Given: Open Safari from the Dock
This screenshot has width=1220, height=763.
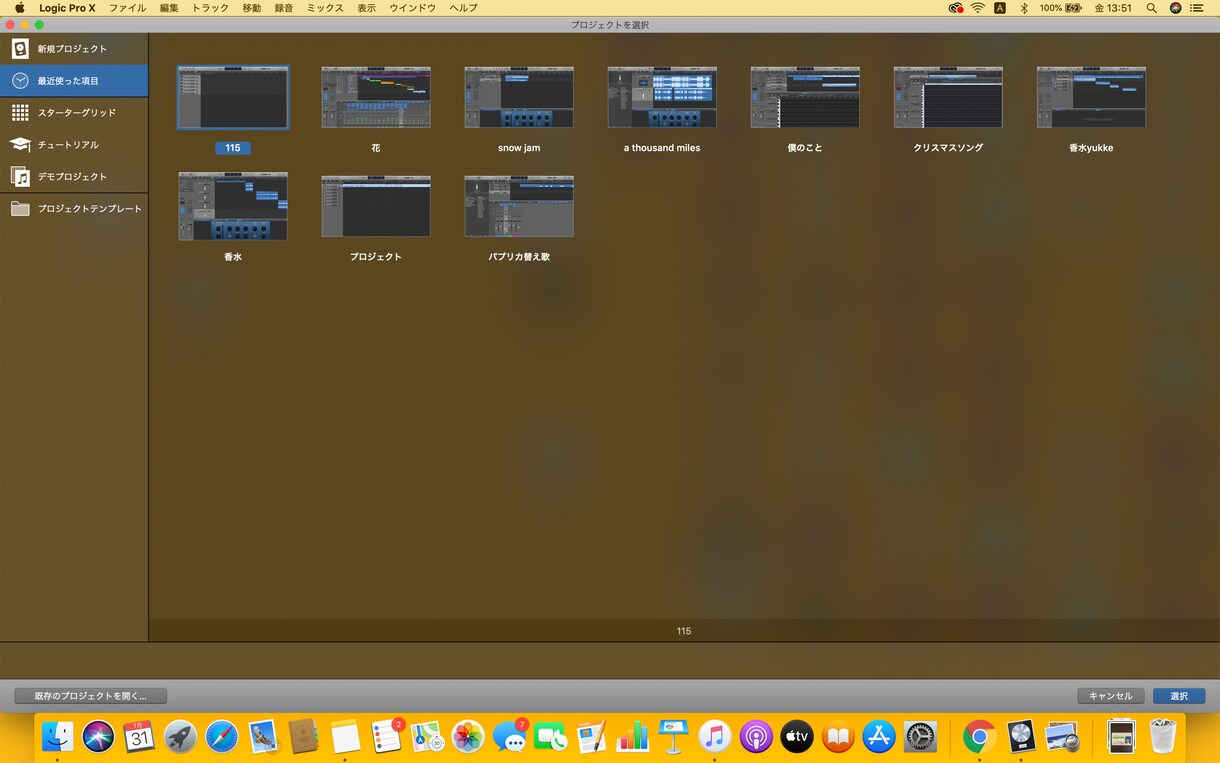Looking at the screenshot, I should click(221, 737).
